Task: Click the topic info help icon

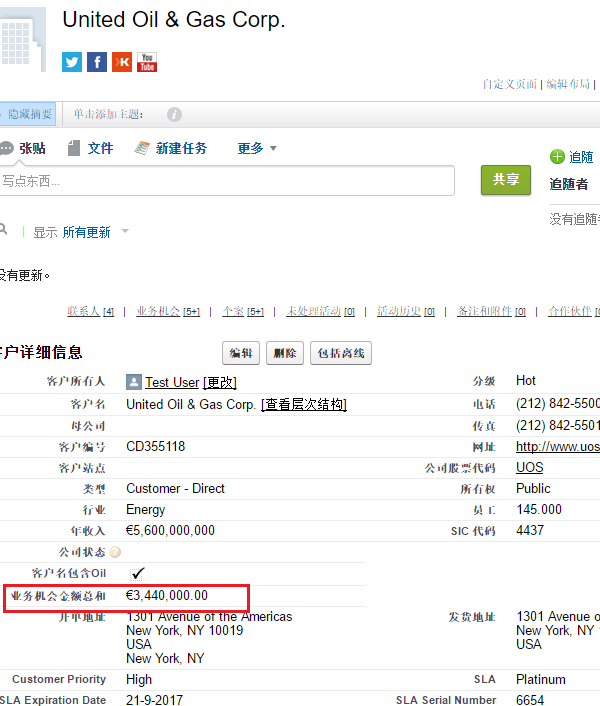Action: 174,114
